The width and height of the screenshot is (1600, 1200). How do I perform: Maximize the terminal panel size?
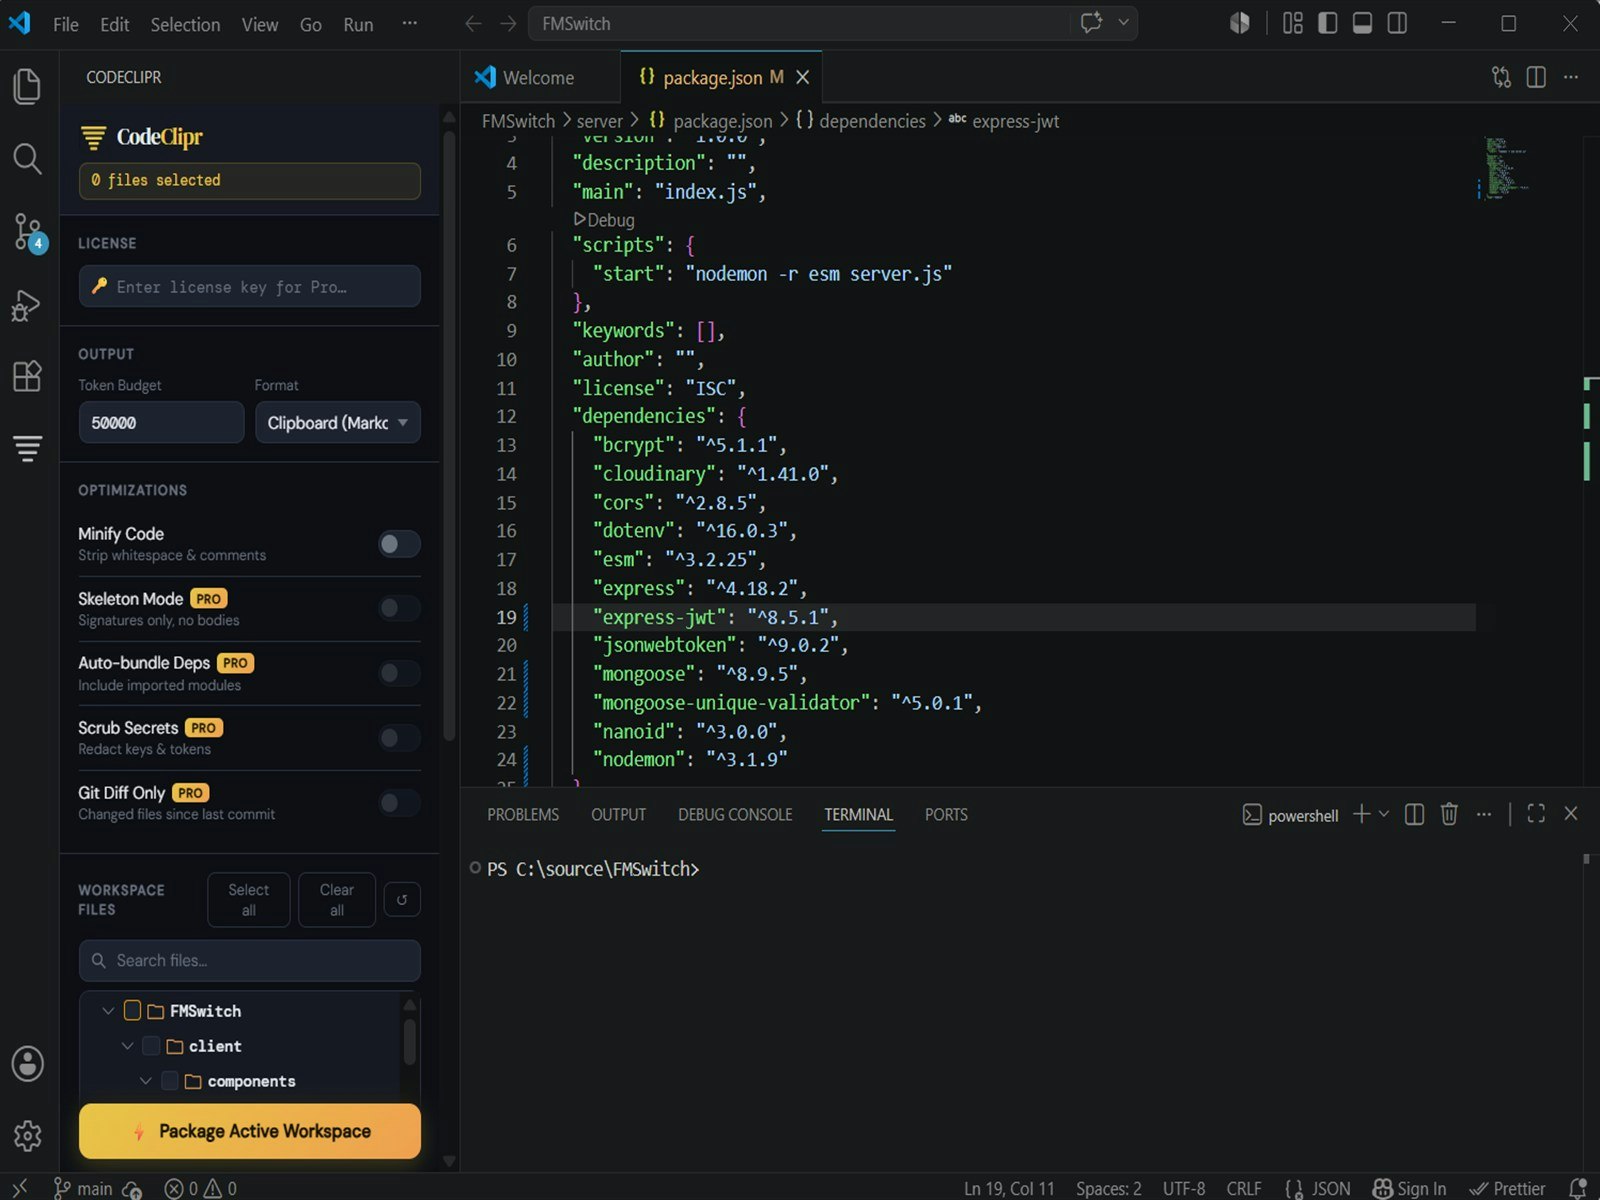click(x=1536, y=814)
